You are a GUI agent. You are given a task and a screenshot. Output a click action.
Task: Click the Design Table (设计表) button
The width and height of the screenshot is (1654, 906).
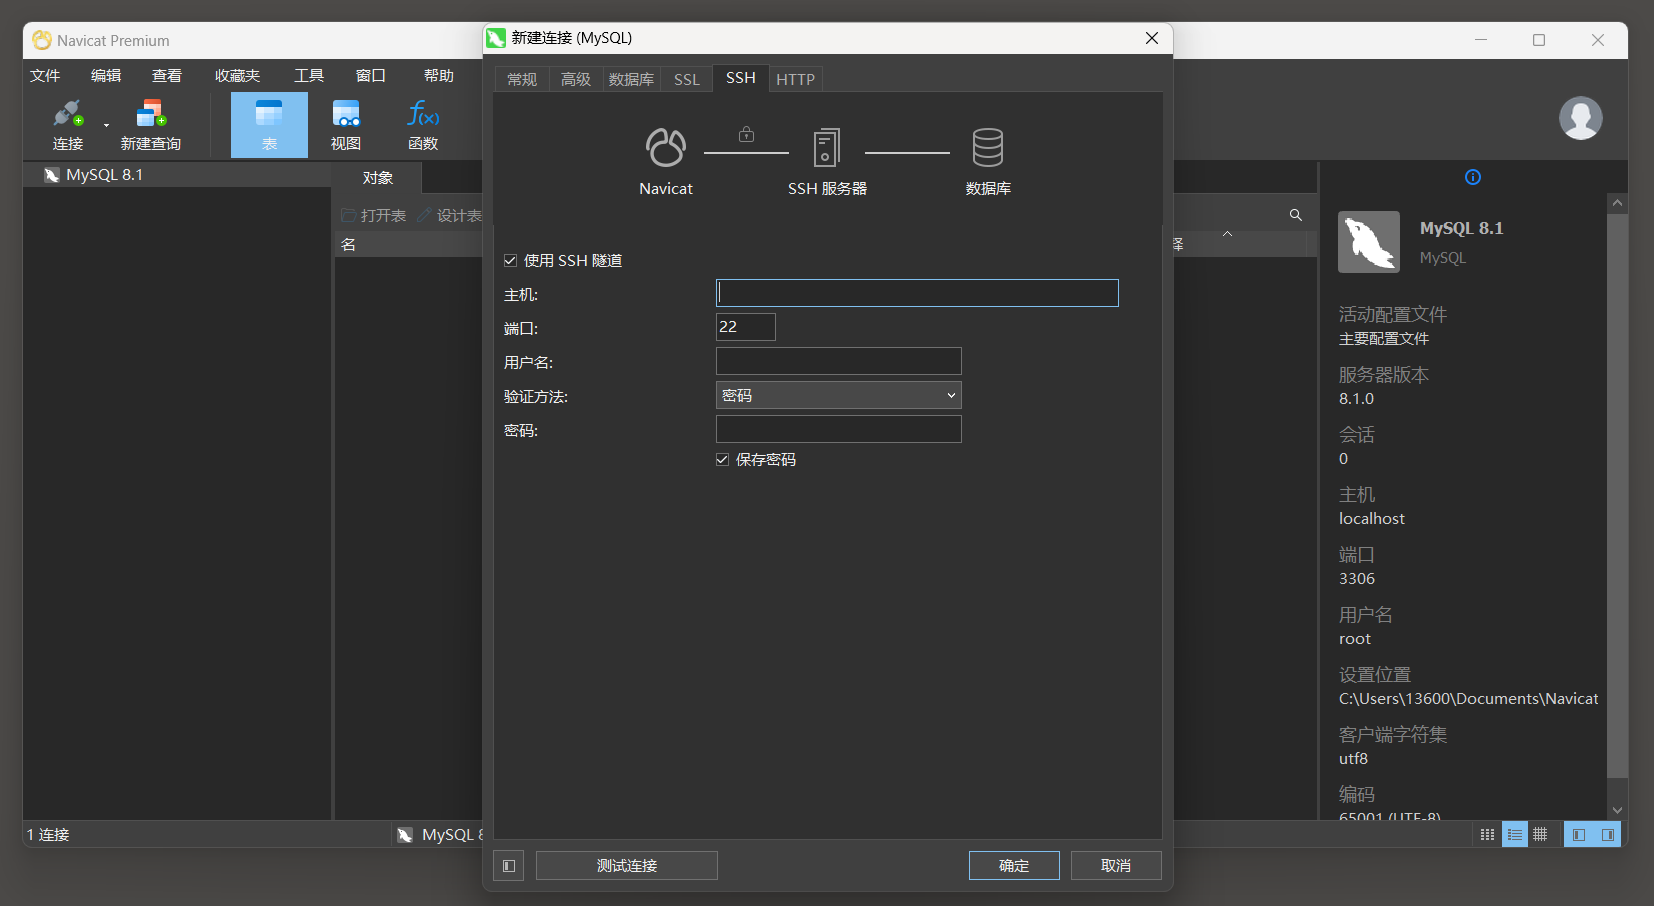click(x=449, y=215)
